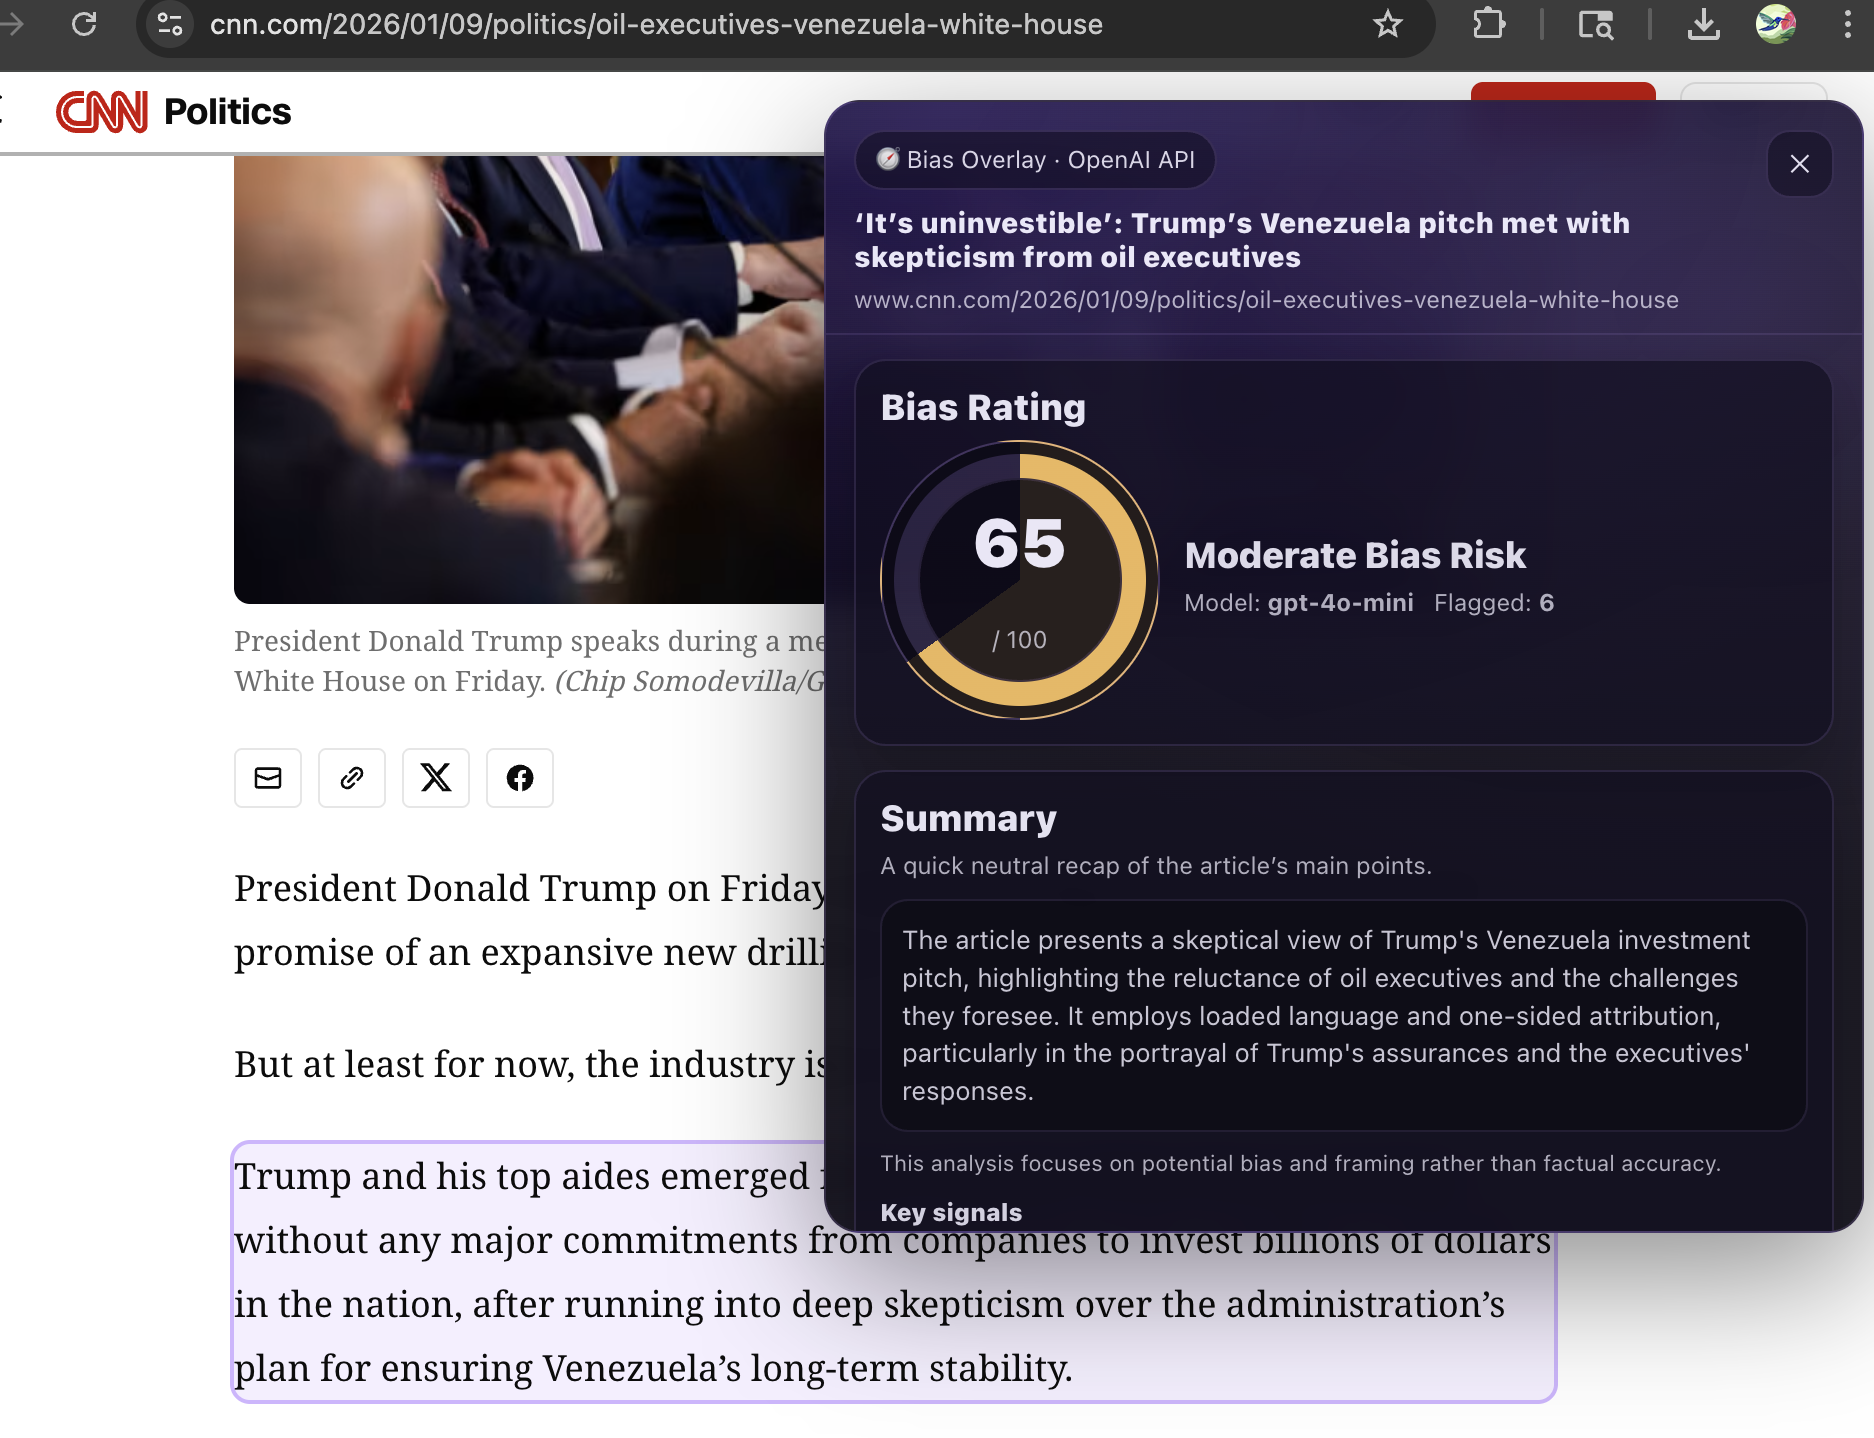Image resolution: width=1874 pixels, height=1438 pixels.
Task: Click 'A quick neutral recap' subtitle text
Action: [1156, 866]
